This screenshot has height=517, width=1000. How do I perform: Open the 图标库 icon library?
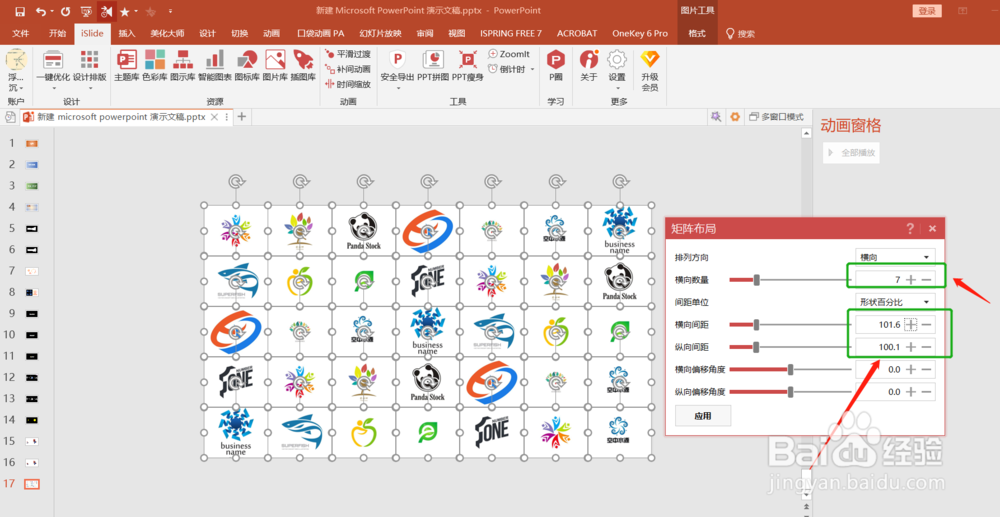coord(247,66)
